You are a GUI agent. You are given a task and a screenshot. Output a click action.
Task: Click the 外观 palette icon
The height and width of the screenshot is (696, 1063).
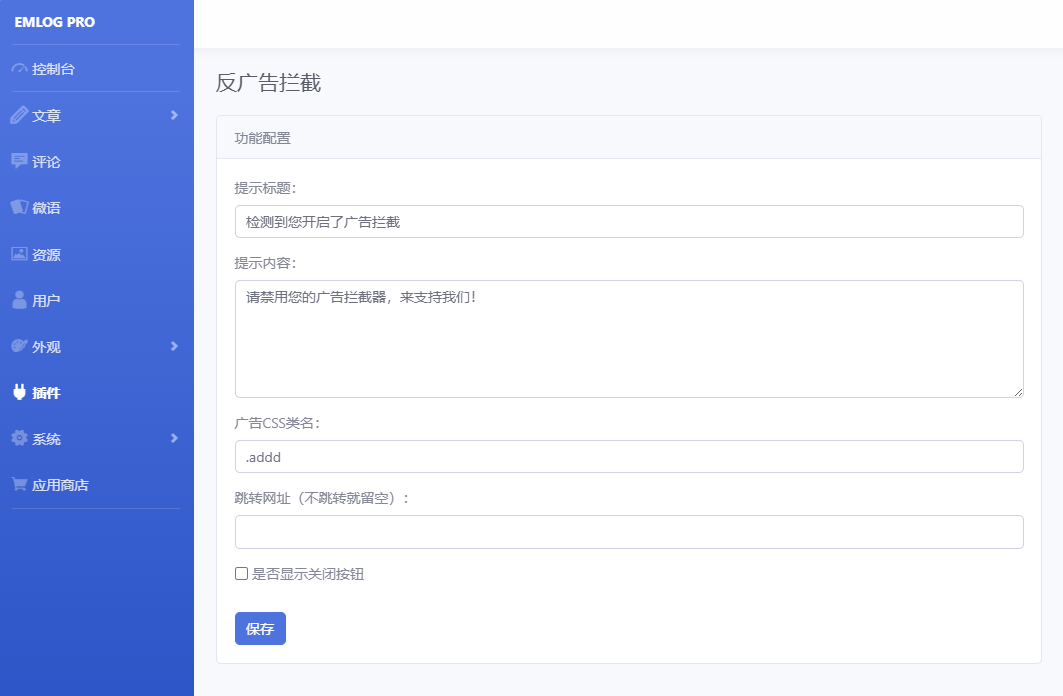19,346
